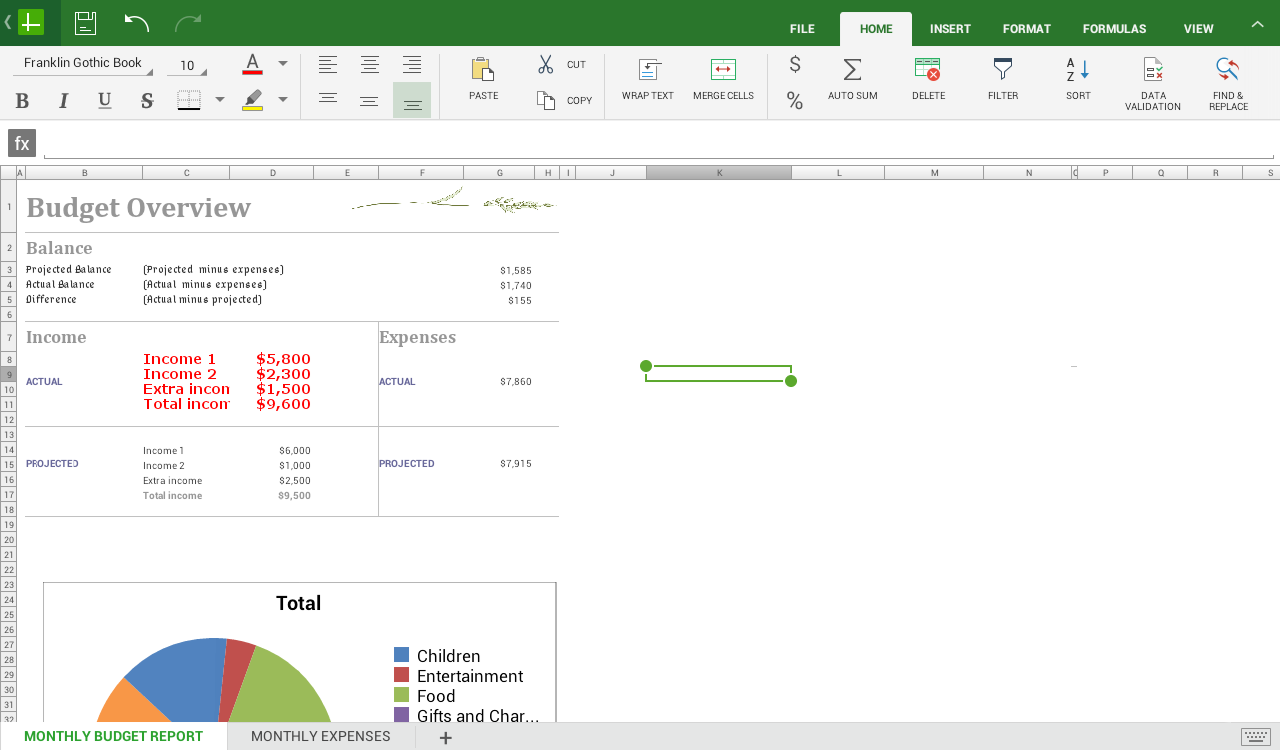Align text center horizontally
This screenshot has height=750, width=1280.
370,65
